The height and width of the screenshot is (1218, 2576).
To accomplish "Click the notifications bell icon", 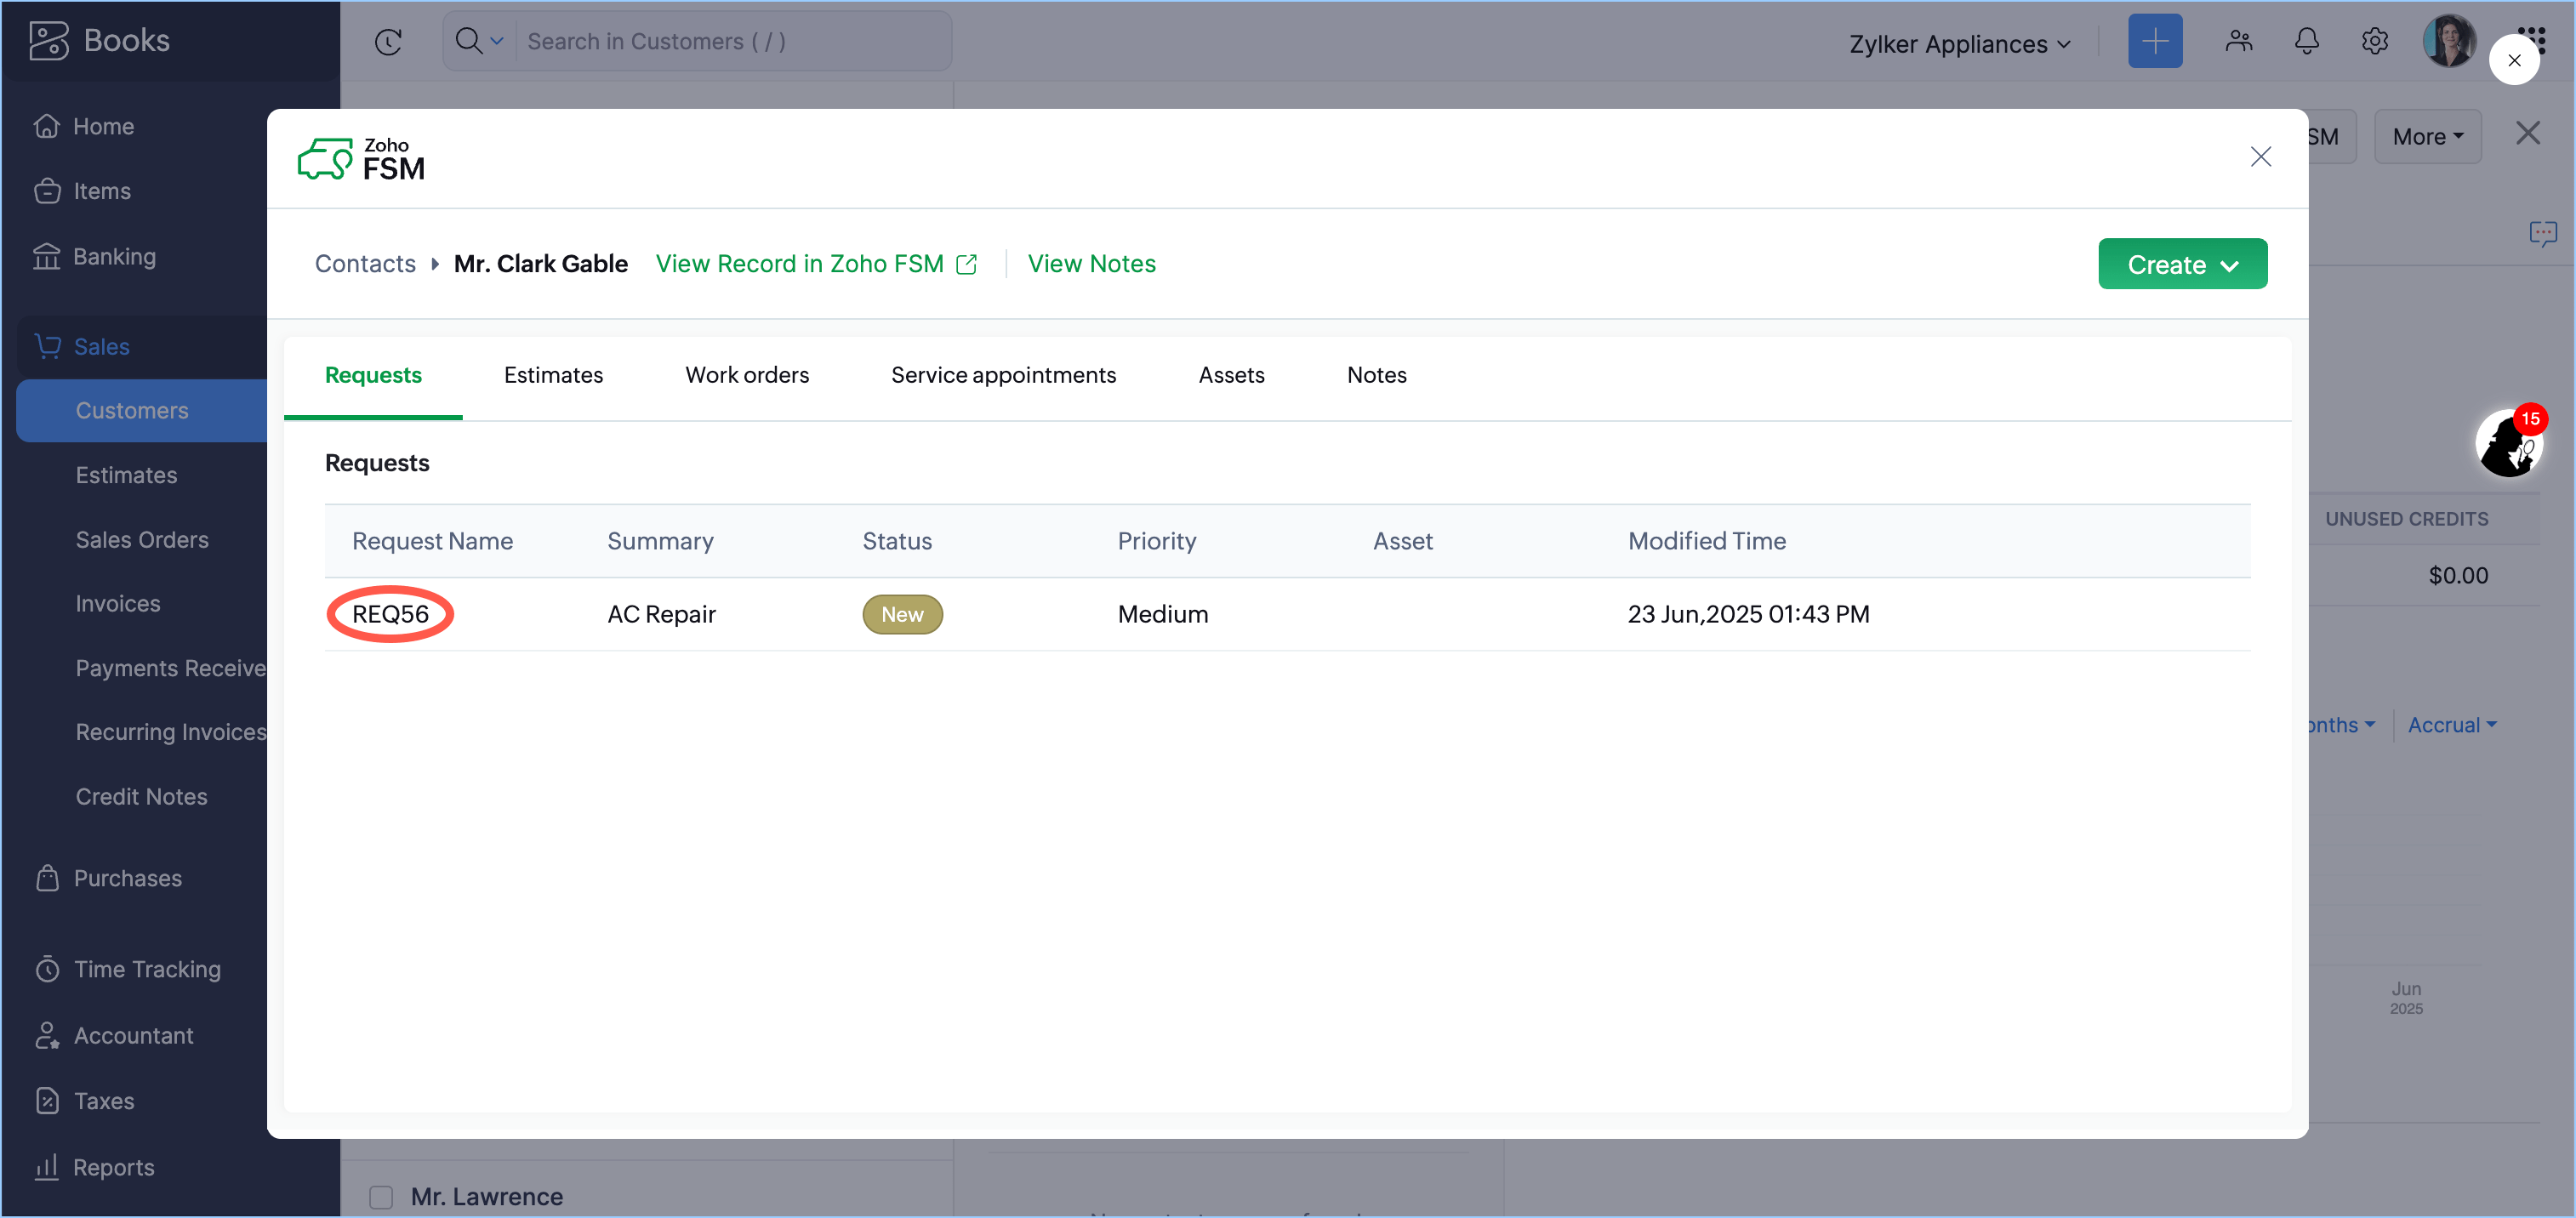I will pos(2306,41).
